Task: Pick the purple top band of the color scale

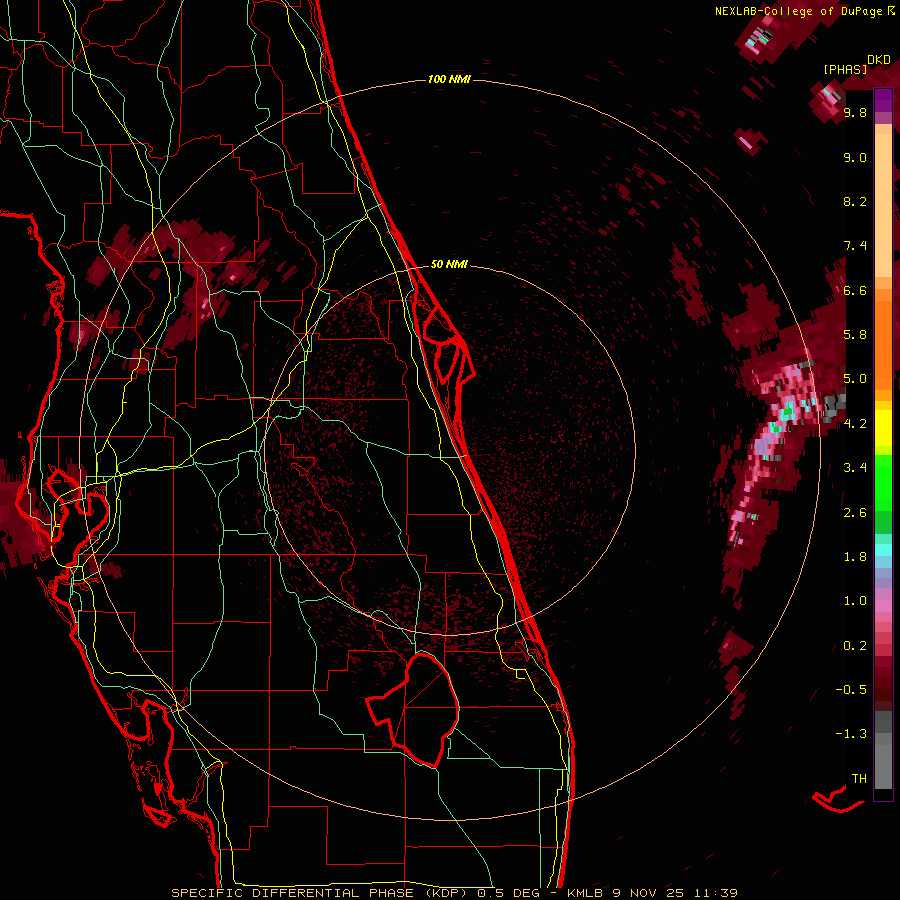Action: coord(883,100)
